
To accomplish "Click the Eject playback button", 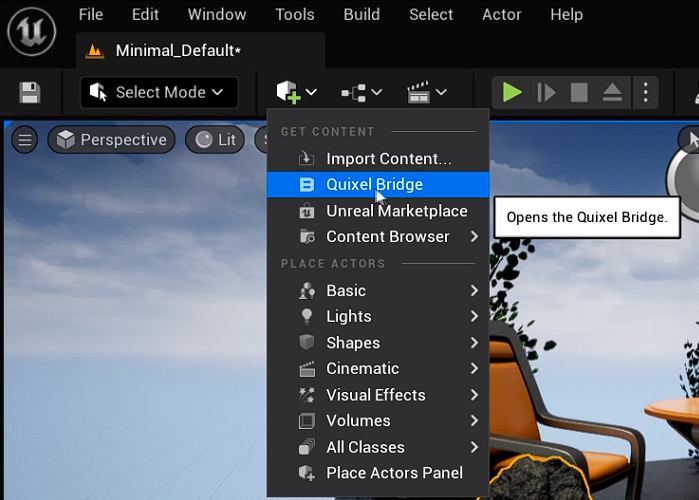I will [612, 93].
